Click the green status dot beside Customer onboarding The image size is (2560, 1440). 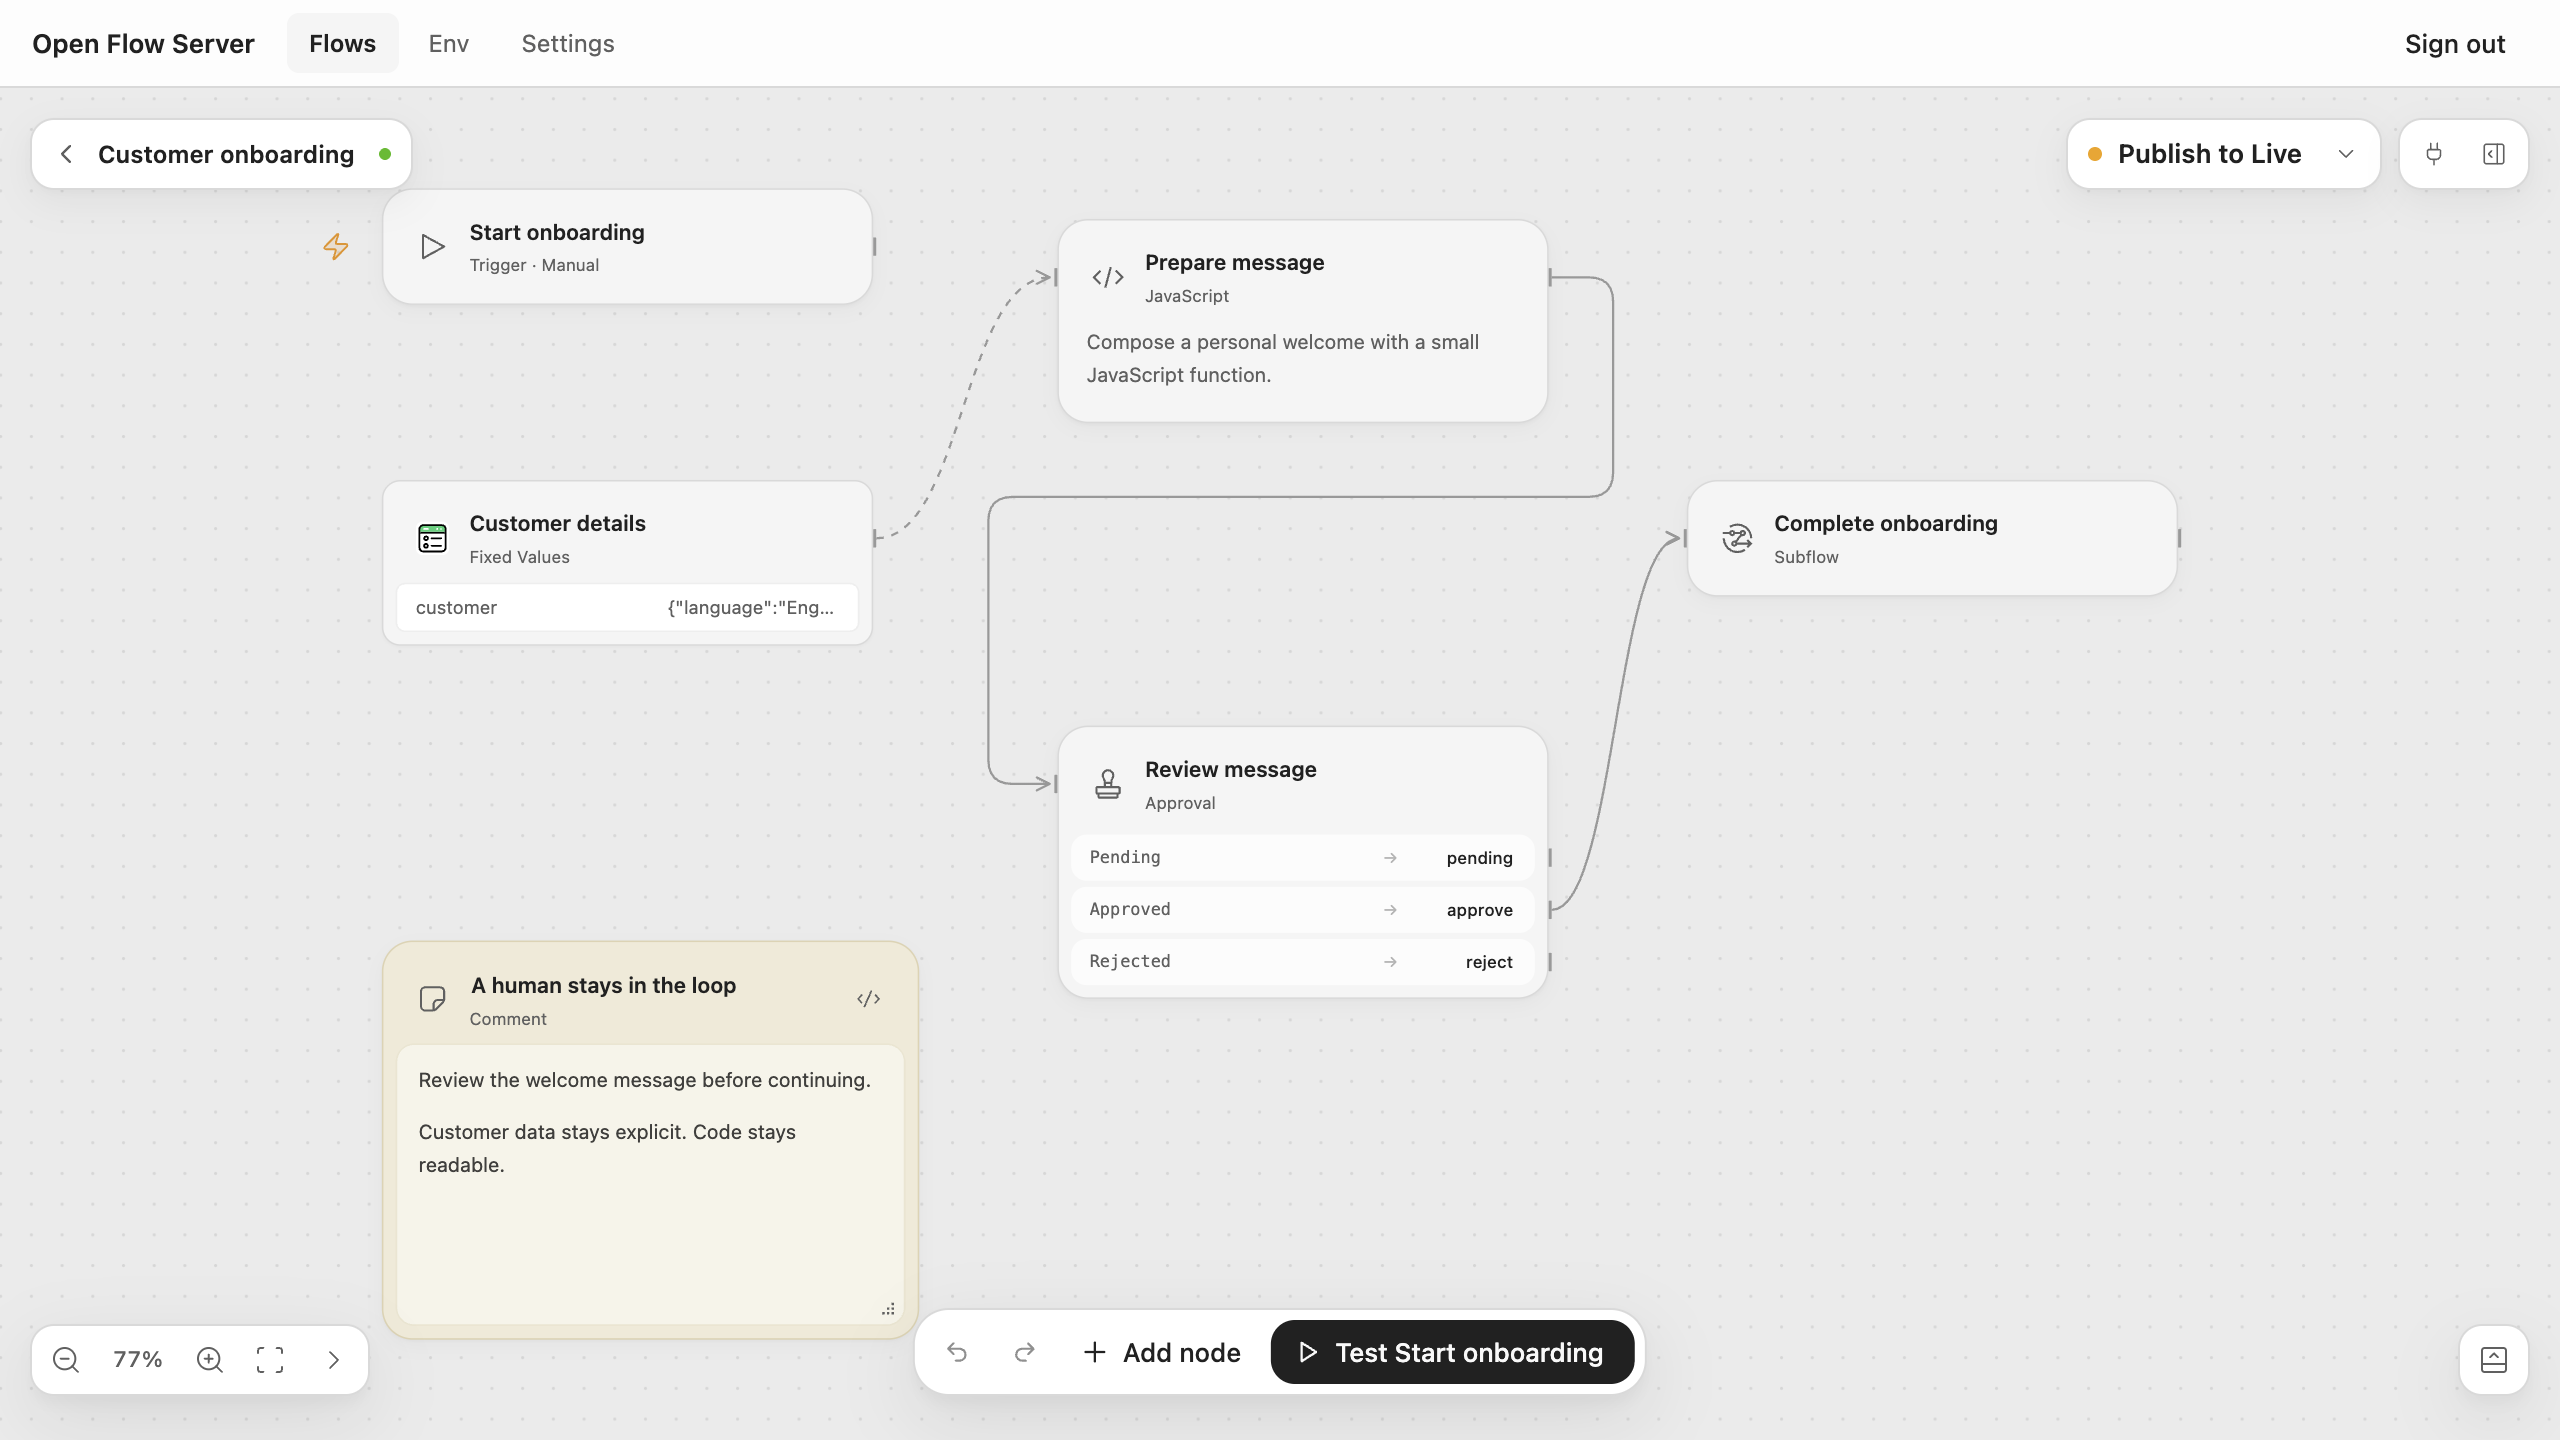click(385, 154)
